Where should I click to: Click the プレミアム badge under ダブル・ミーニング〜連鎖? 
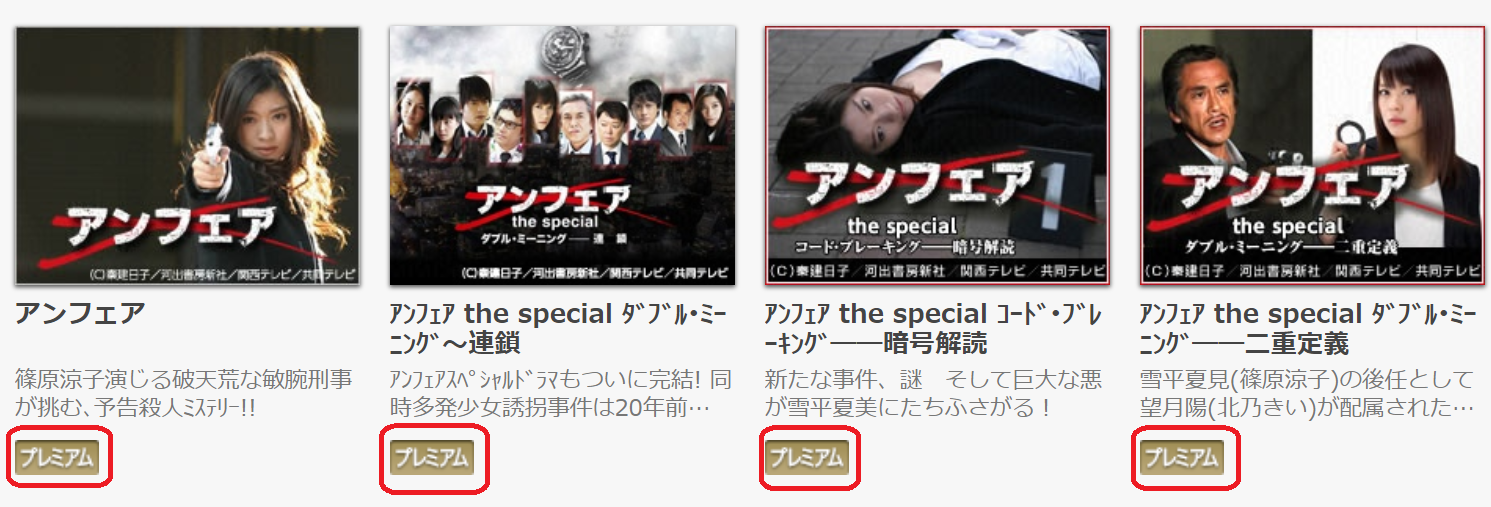click(432, 457)
